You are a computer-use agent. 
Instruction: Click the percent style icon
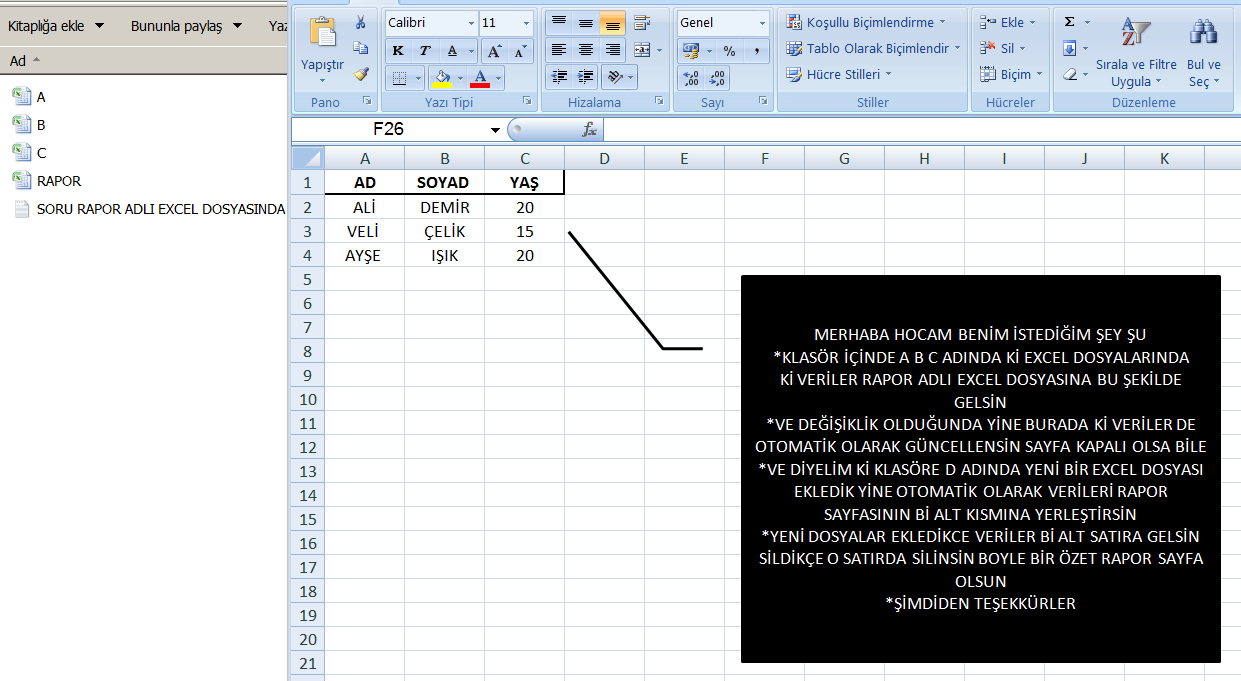729,50
